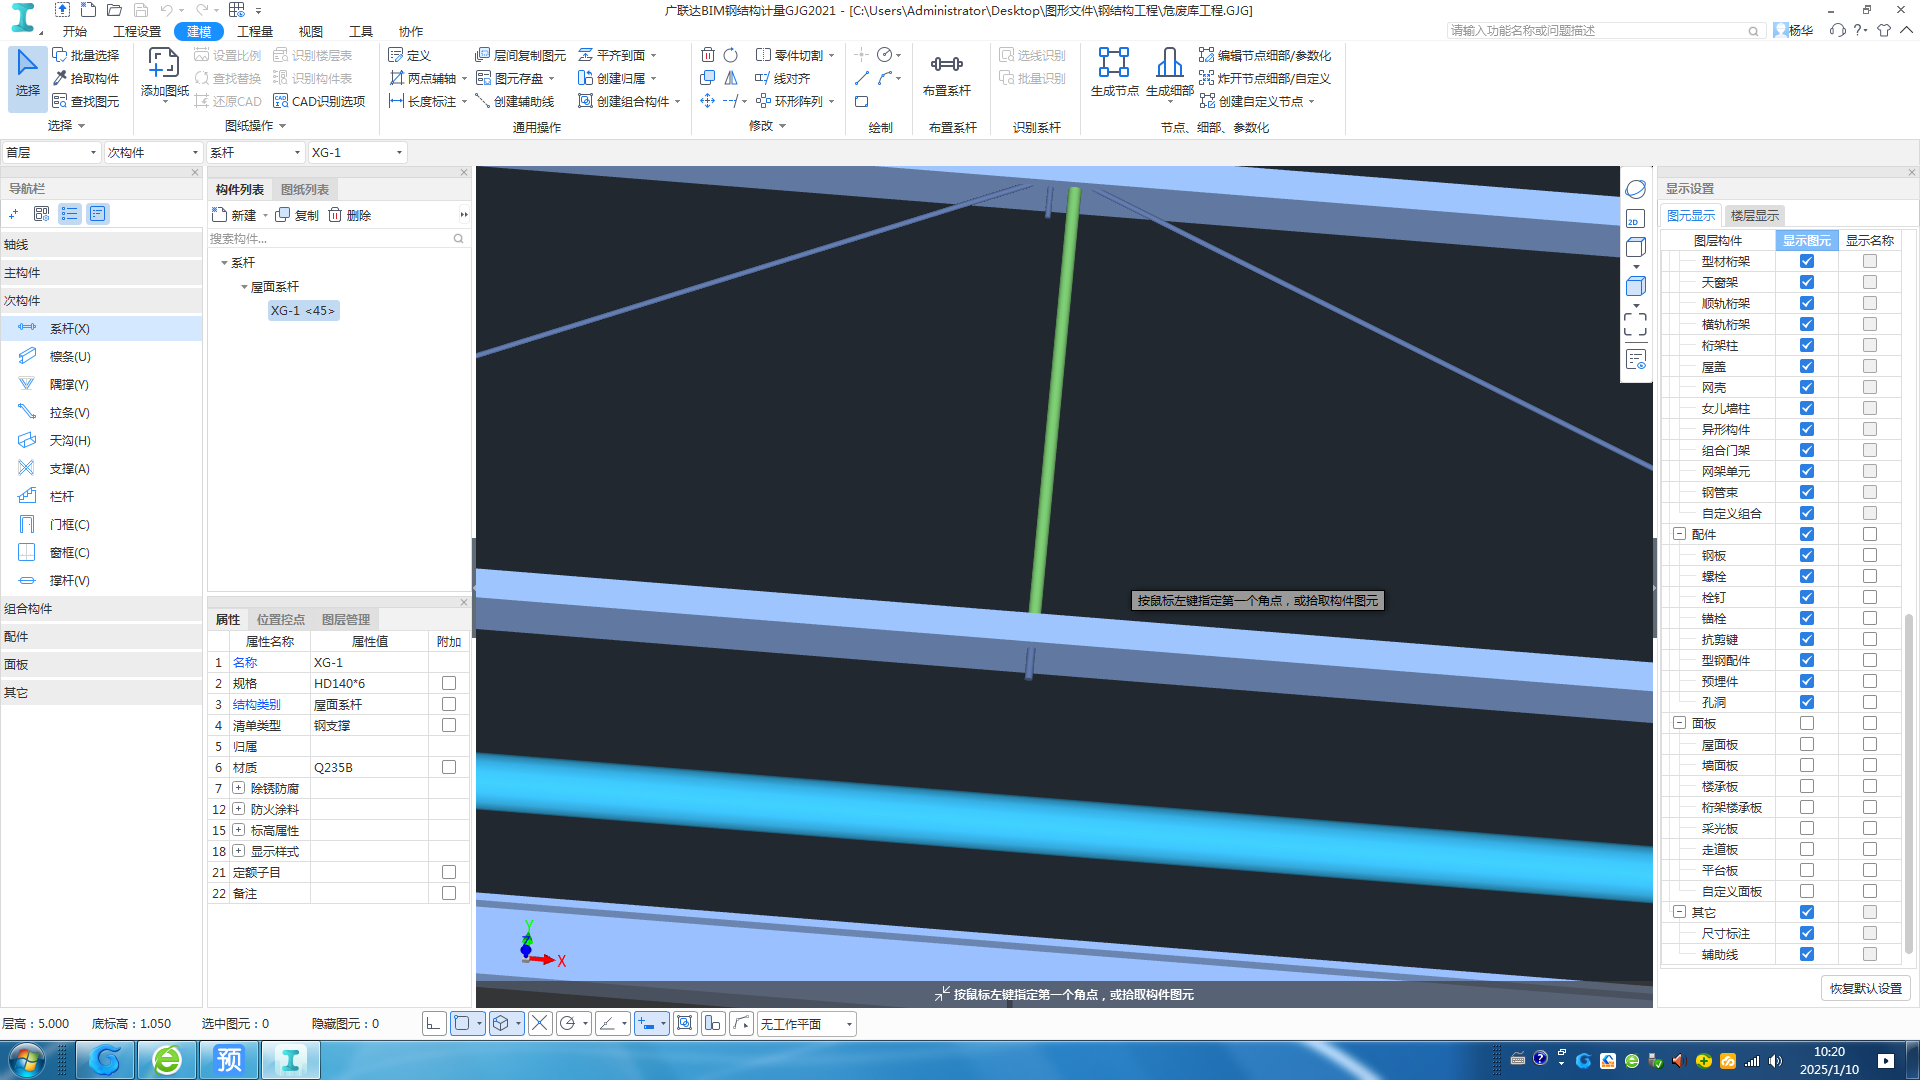Select 檩条(U) in navigation list
This screenshot has width=1920, height=1080.
(70, 357)
